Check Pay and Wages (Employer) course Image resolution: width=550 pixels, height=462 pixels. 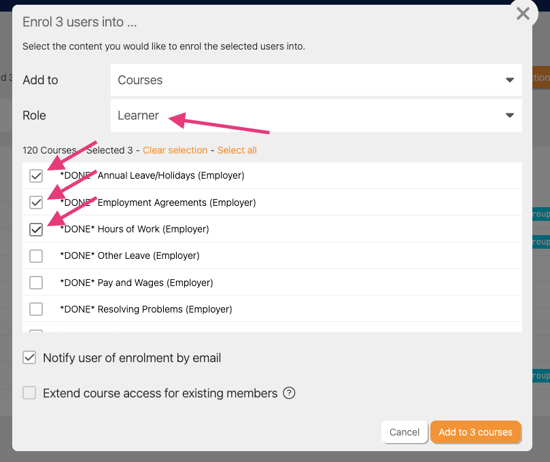(36, 283)
